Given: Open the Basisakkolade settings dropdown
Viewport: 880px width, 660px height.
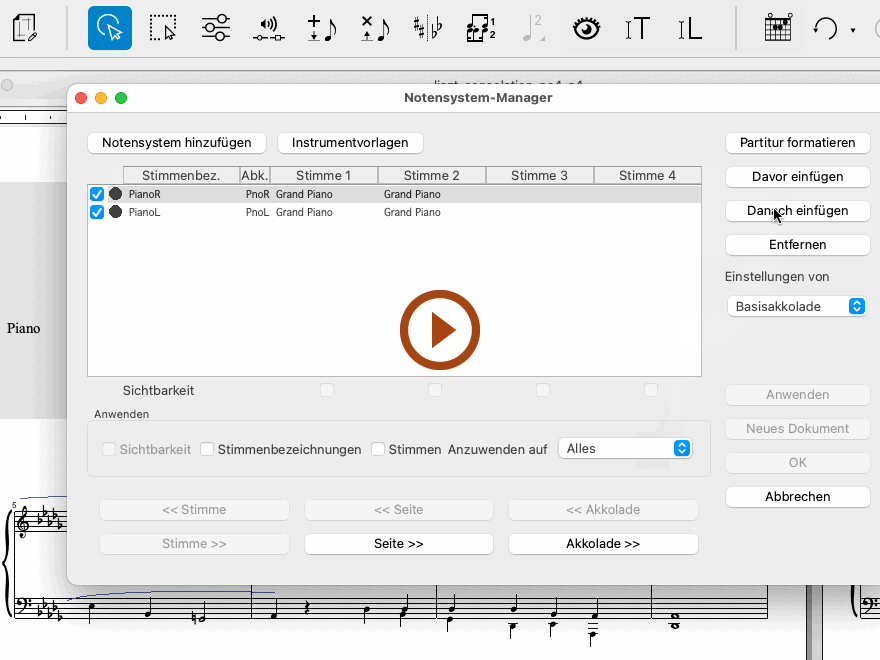Looking at the screenshot, I should coord(796,307).
